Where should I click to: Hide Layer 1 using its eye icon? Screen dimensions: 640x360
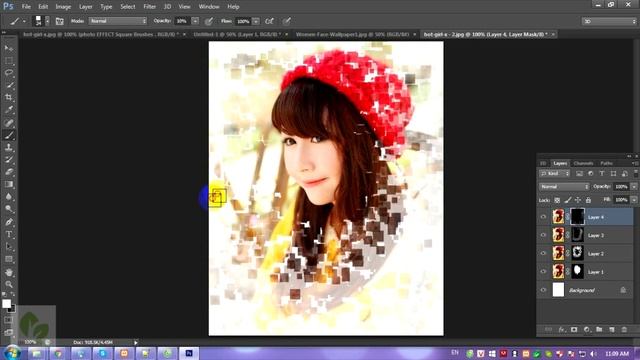[x=543, y=271]
